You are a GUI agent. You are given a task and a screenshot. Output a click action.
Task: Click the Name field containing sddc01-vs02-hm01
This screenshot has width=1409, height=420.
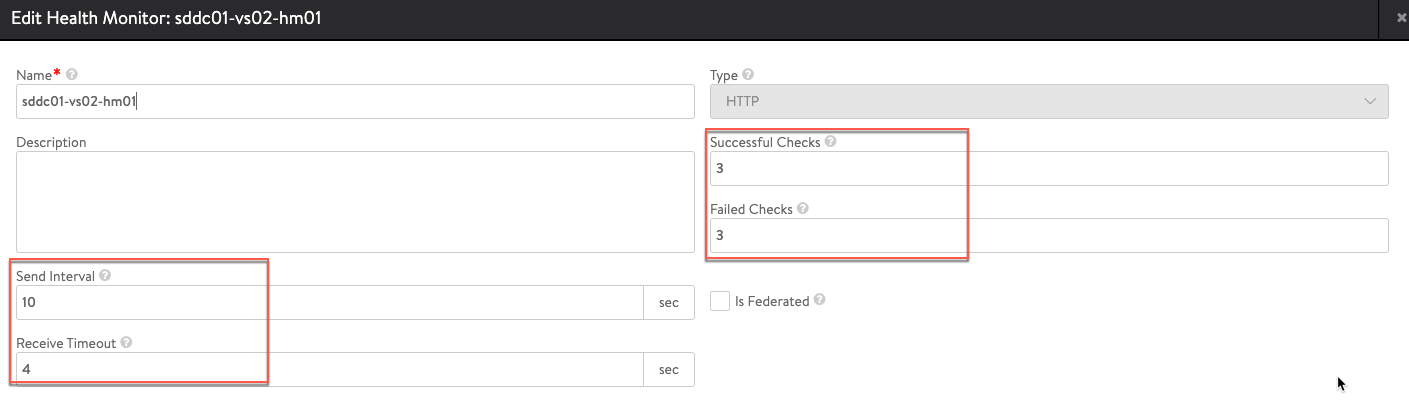point(355,101)
